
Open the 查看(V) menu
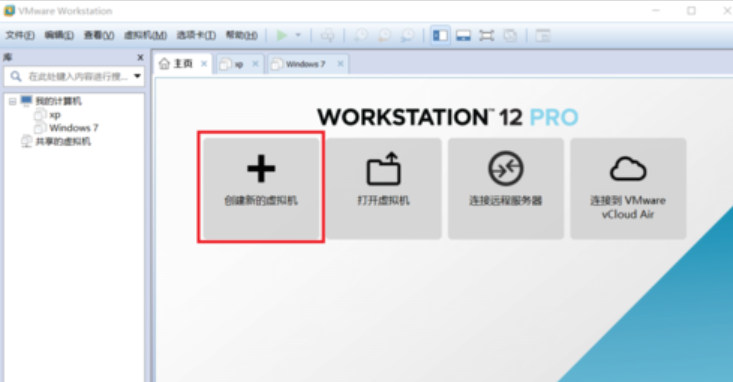(x=99, y=36)
